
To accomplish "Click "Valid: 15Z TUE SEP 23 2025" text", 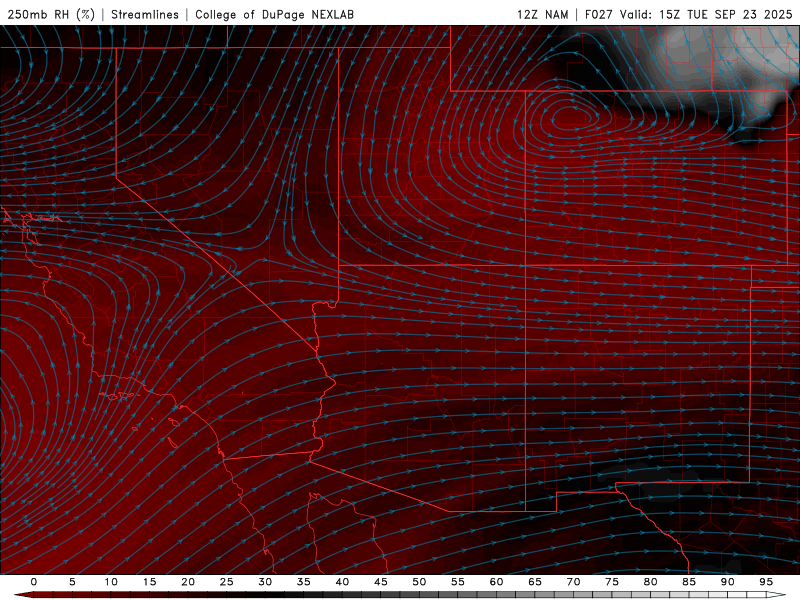I will [x=706, y=14].
